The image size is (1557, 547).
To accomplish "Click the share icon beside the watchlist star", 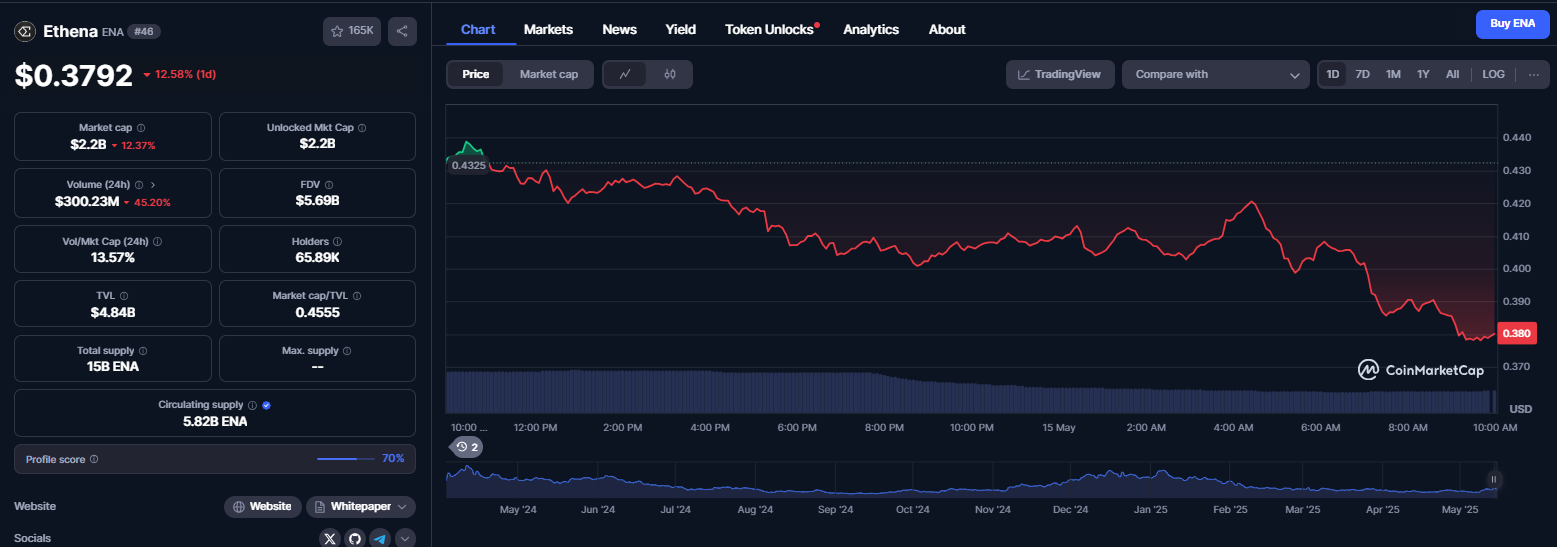I will coord(401,31).
